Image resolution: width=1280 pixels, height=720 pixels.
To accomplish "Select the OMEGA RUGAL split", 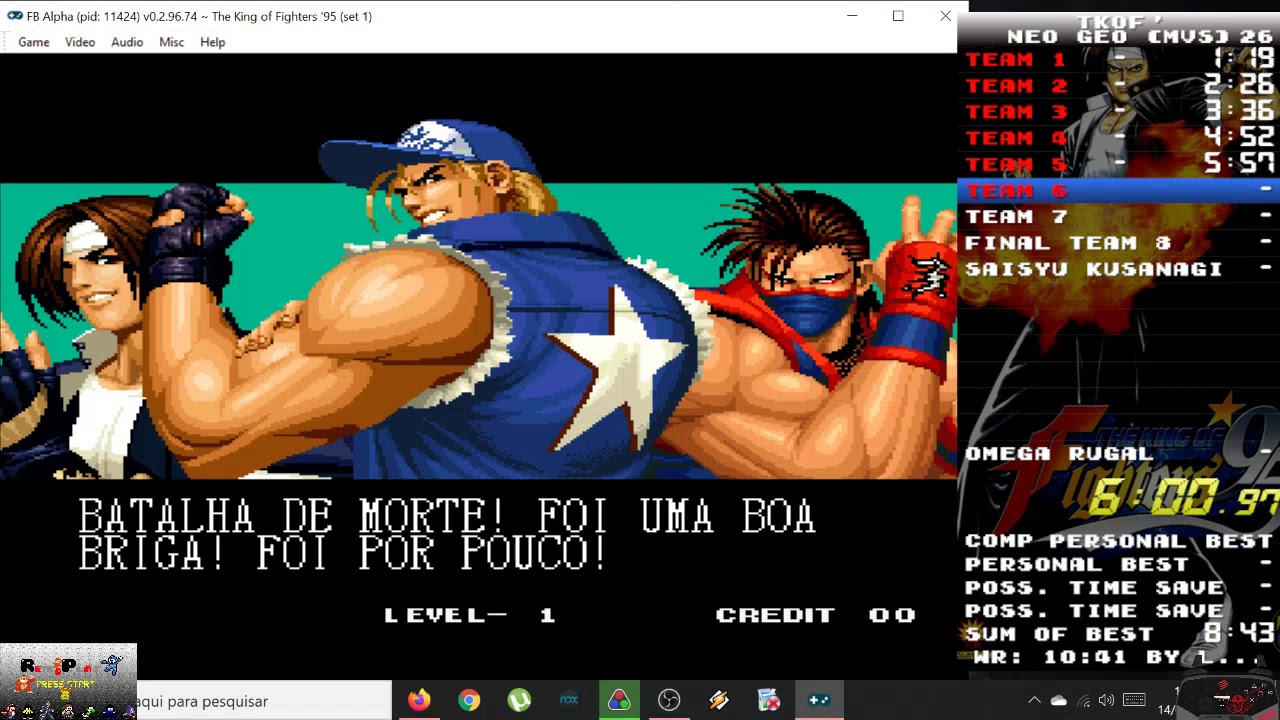I will pyautogui.click(x=1118, y=453).
